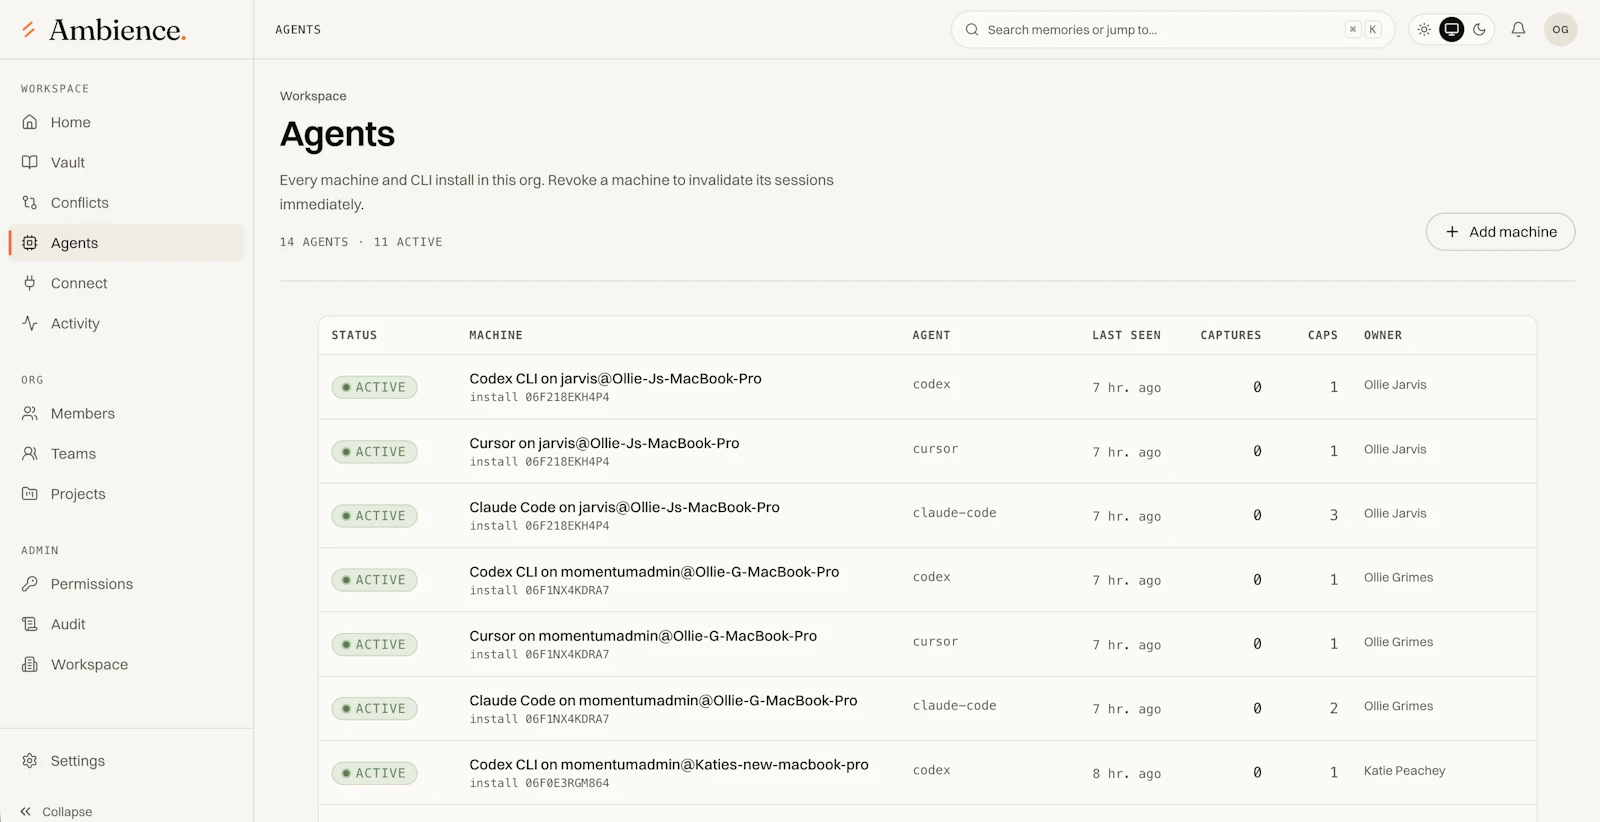The width and height of the screenshot is (1600, 822).
Task: Open Settings label in sidebar
Action: point(78,761)
